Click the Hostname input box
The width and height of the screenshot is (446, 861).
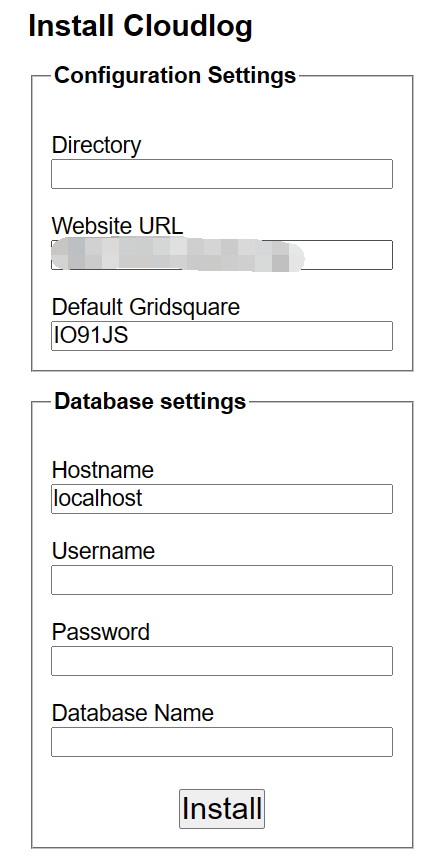(222, 499)
